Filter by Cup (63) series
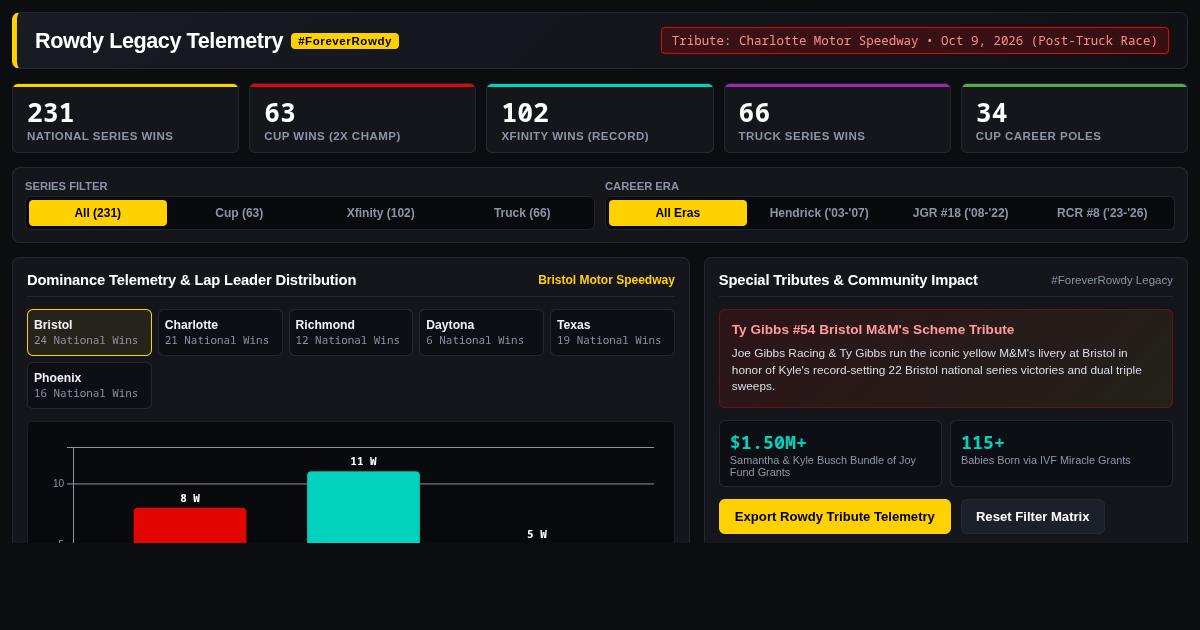1200x630 pixels. [239, 213]
